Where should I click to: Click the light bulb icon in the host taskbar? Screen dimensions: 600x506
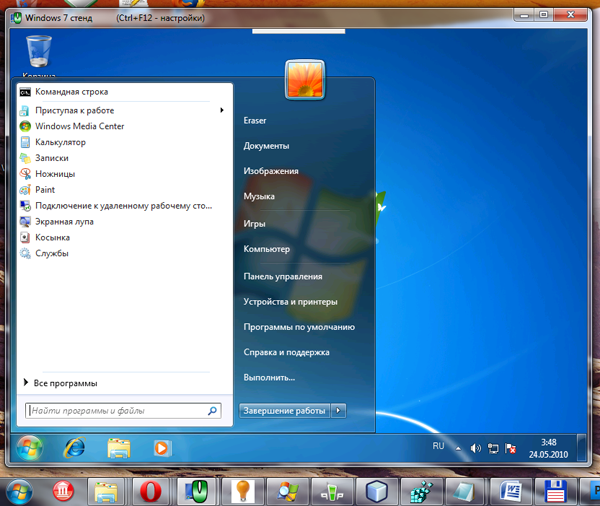[x=241, y=491]
